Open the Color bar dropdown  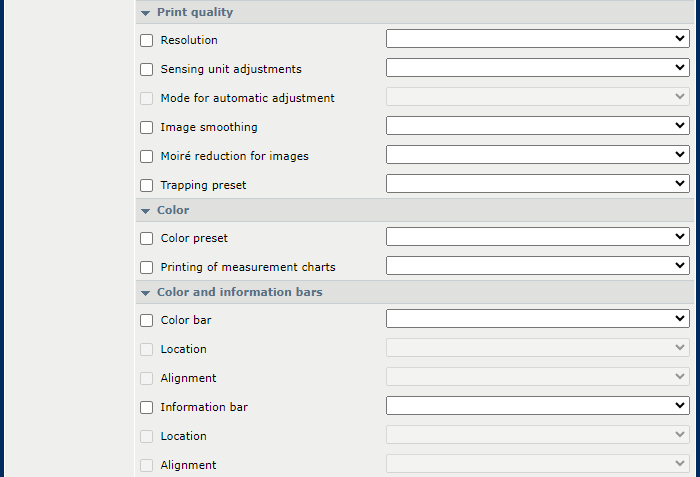tap(538, 319)
